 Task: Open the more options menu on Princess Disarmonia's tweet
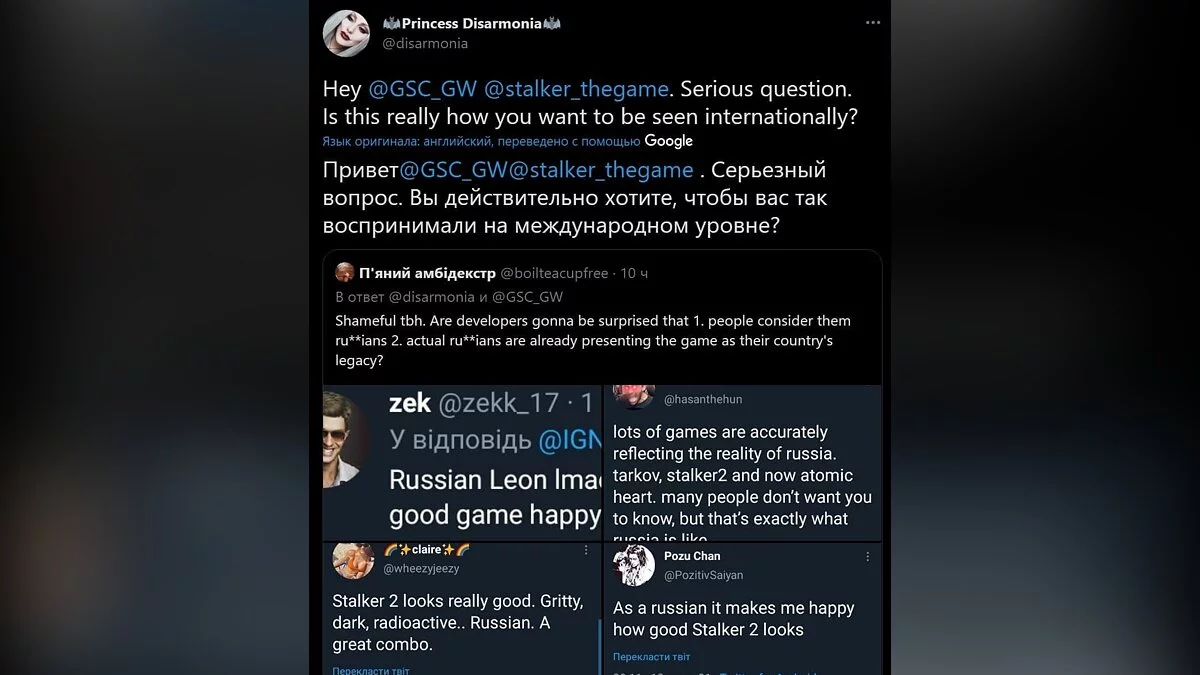click(872, 22)
